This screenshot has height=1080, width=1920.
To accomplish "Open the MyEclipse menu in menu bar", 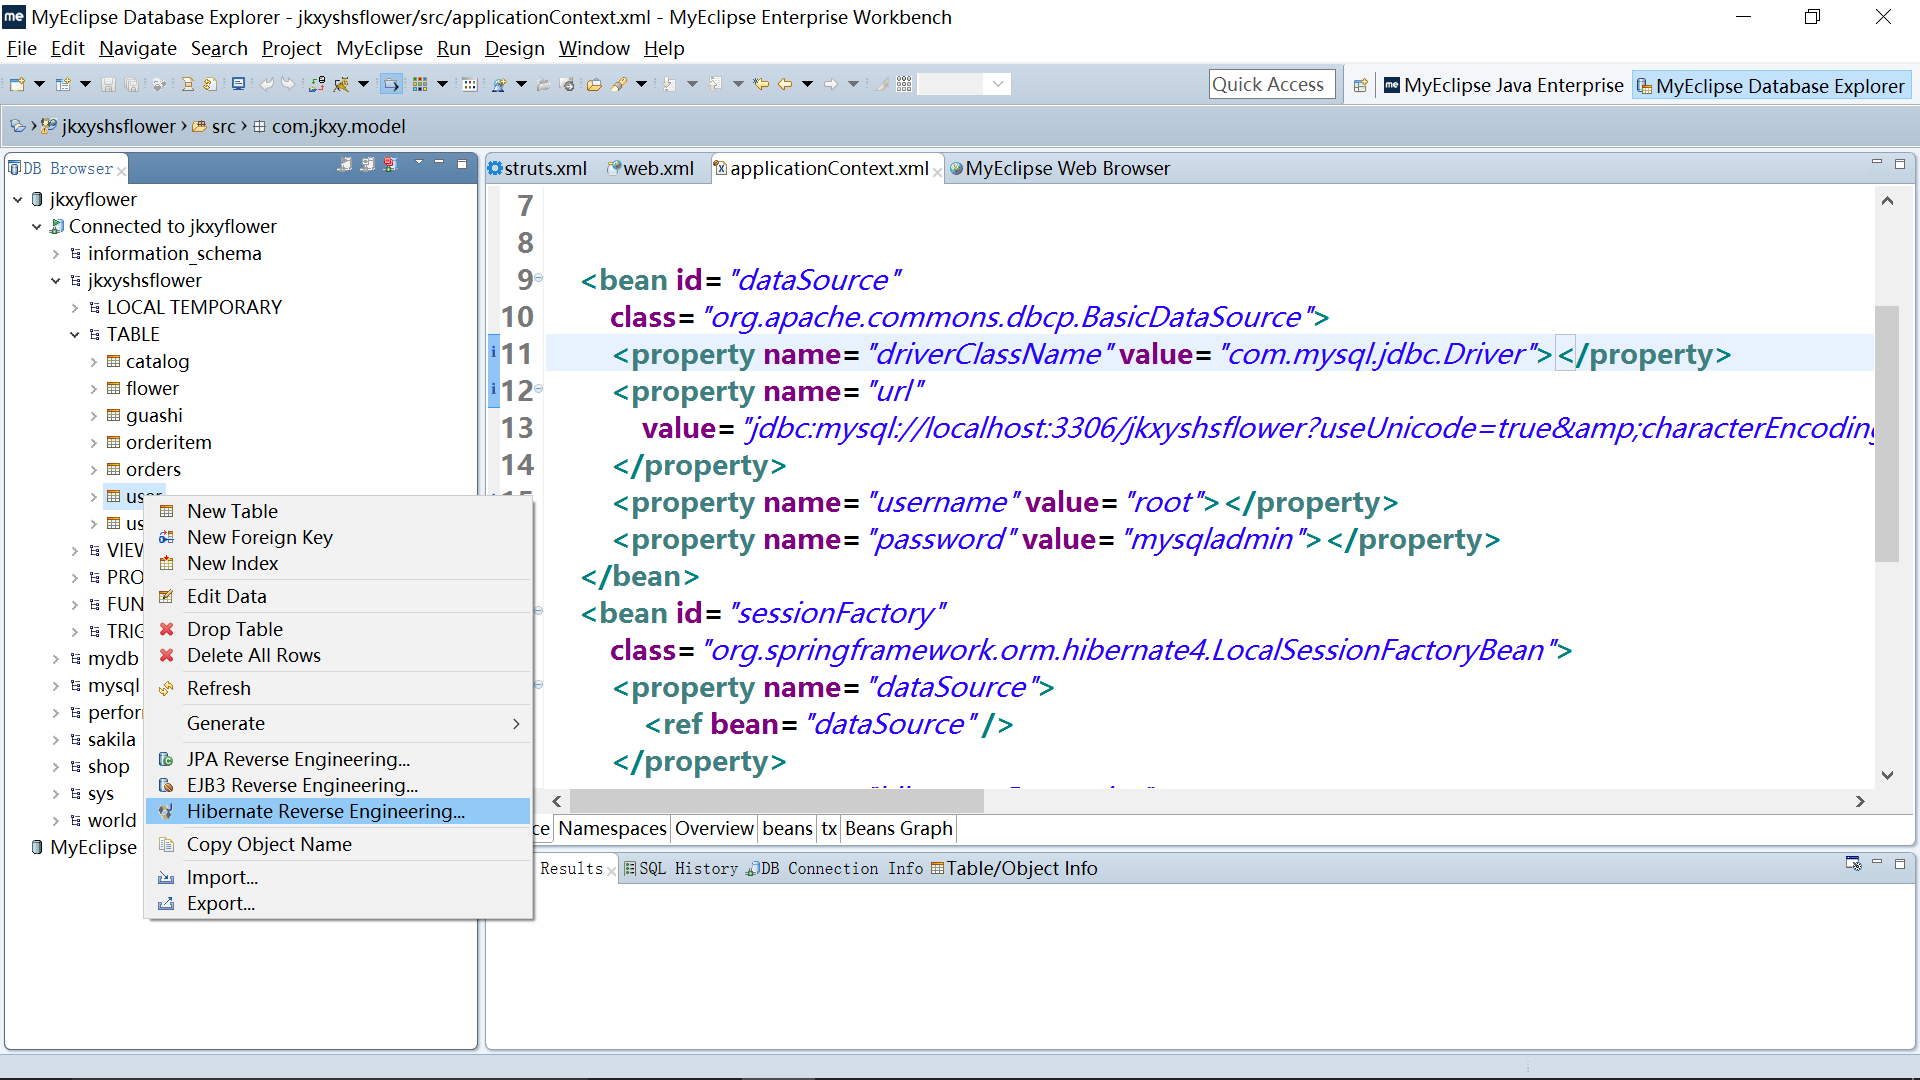I will point(379,48).
